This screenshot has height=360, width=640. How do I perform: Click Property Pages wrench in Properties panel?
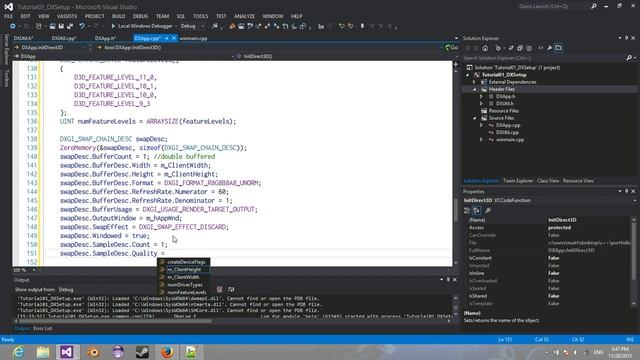click(x=488, y=211)
